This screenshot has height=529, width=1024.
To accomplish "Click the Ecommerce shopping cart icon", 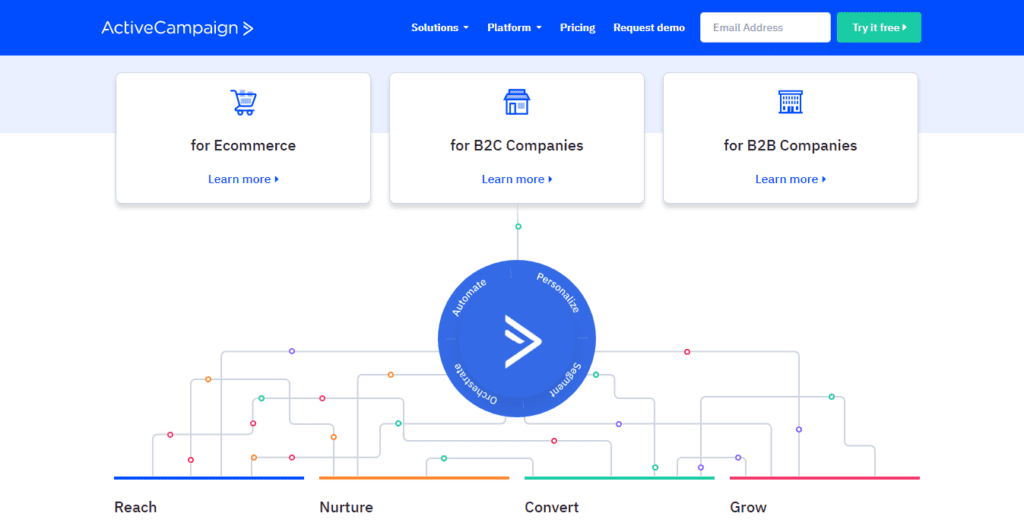I will [244, 103].
